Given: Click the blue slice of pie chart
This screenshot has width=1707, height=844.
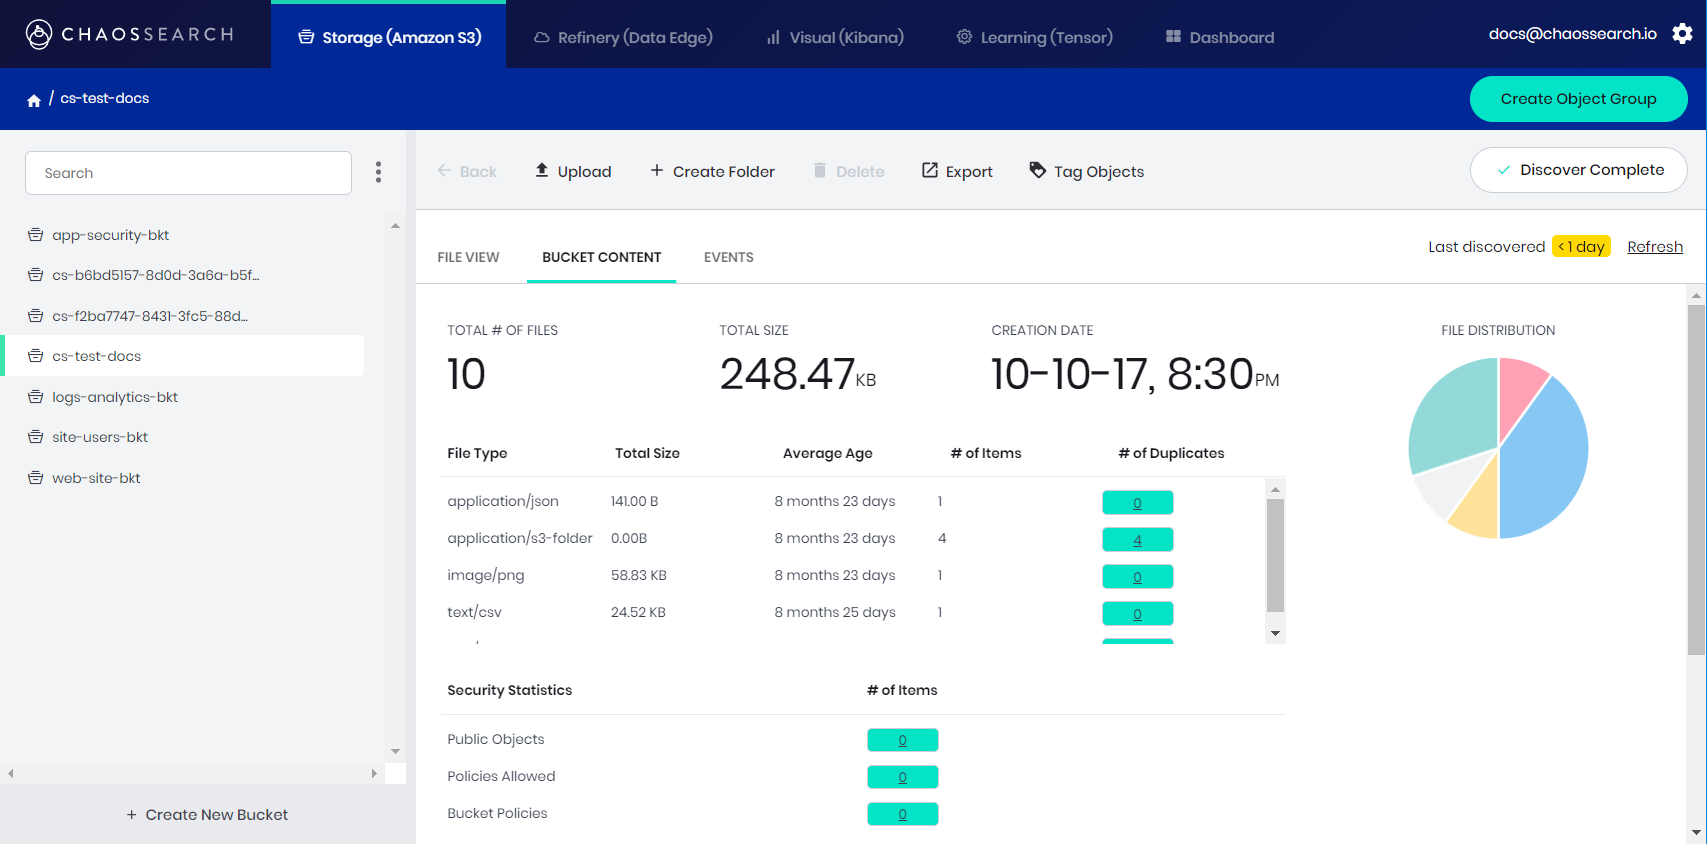Looking at the screenshot, I should coord(1545,460).
